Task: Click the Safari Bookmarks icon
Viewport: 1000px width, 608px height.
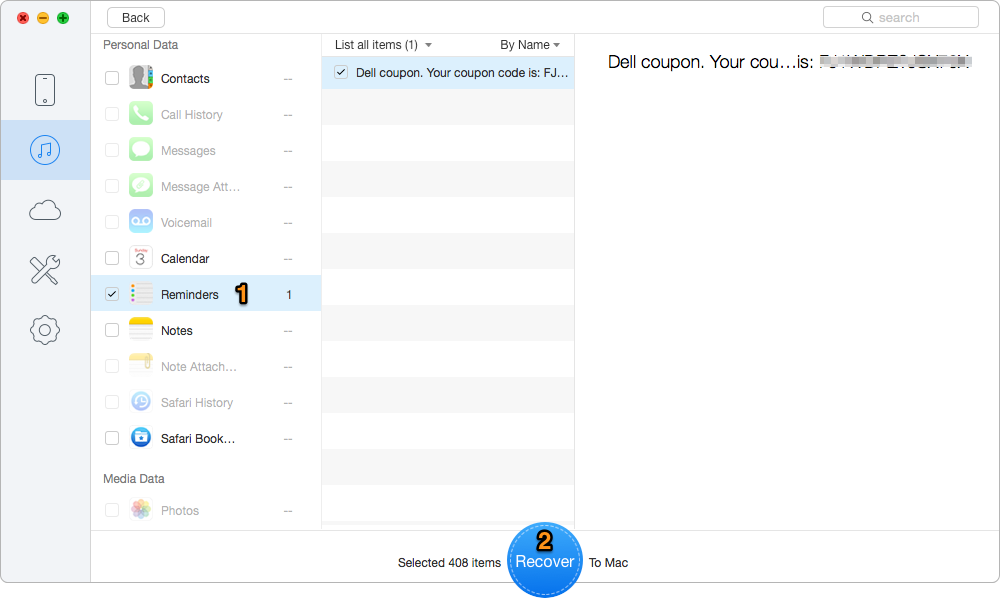Action: [x=141, y=438]
